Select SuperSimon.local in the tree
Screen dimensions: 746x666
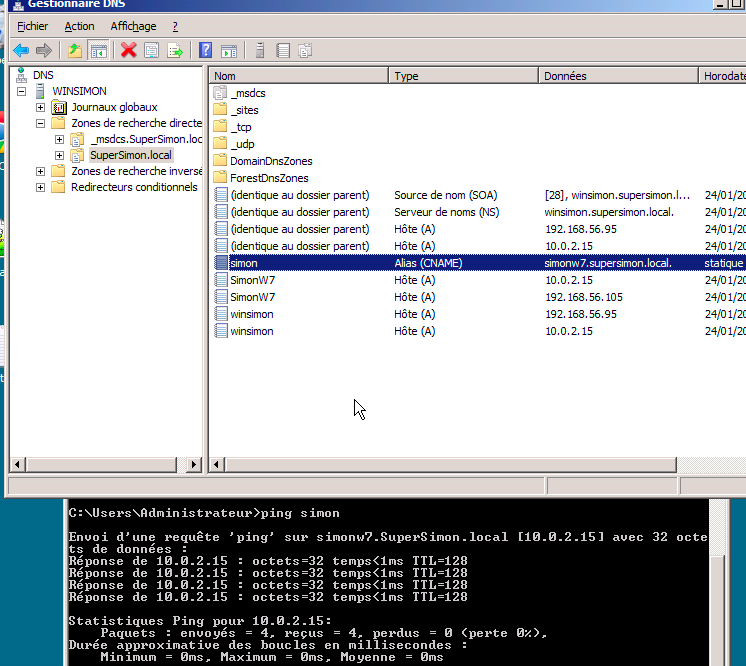[131, 155]
